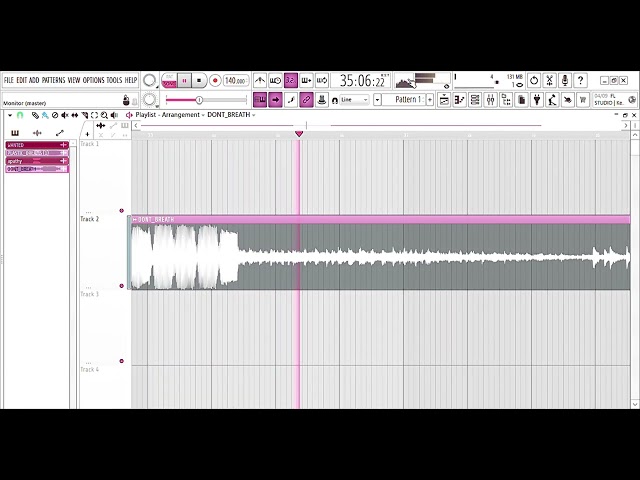Click the one-click recording microphone icon

pyautogui.click(x=565, y=80)
